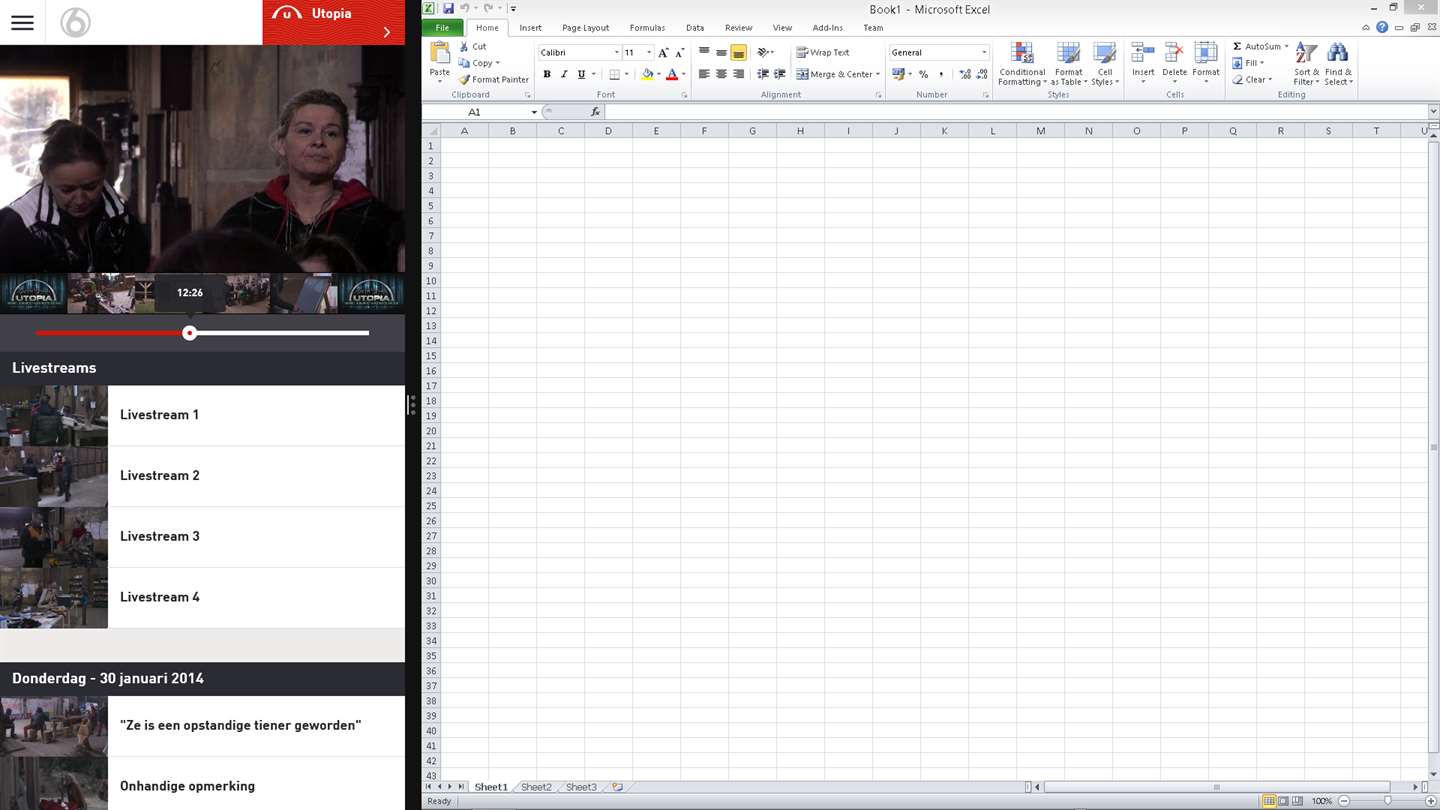Viewport: 1440px width, 810px height.
Task: Apply the red Font Color swatch
Action: (672, 74)
